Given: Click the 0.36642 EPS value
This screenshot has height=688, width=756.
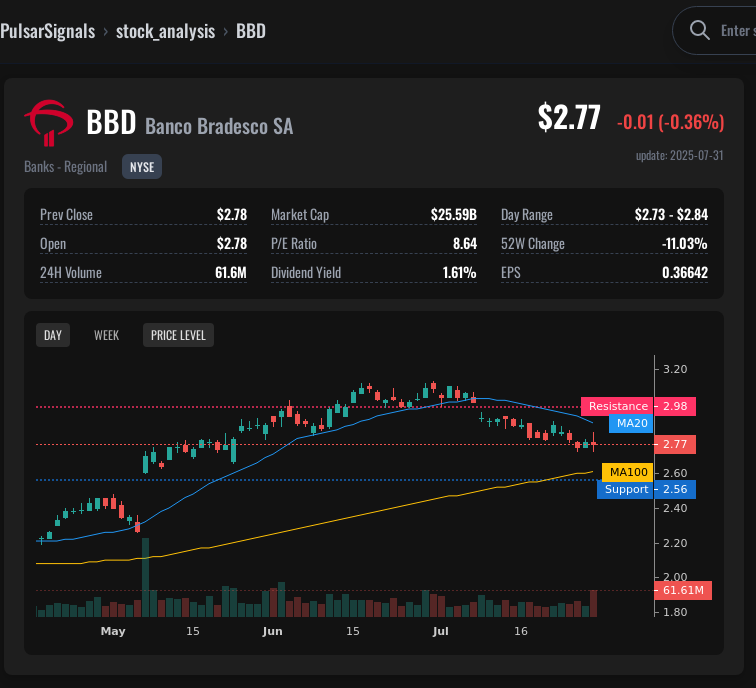Looking at the screenshot, I should (685, 273).
